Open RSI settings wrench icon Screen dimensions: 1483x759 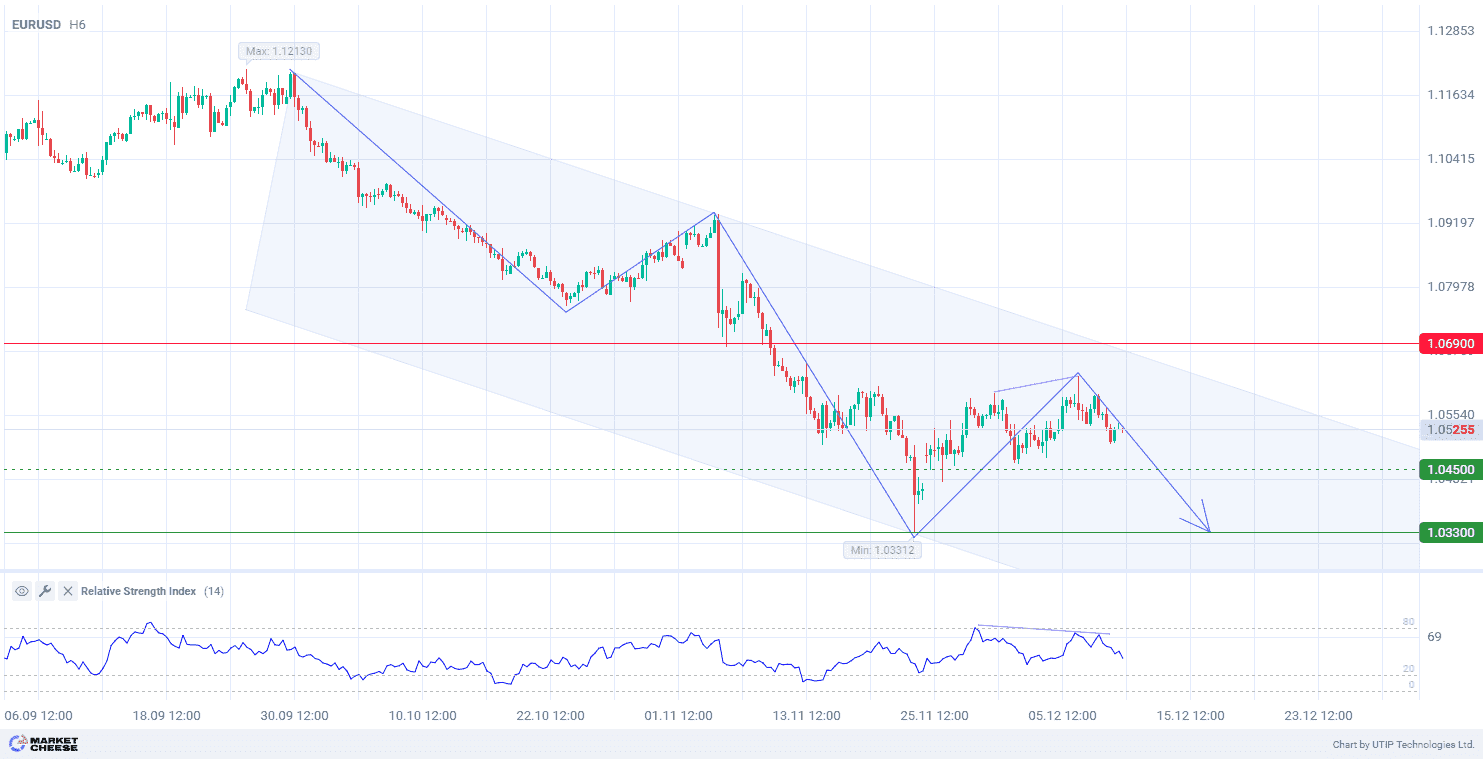45,591
